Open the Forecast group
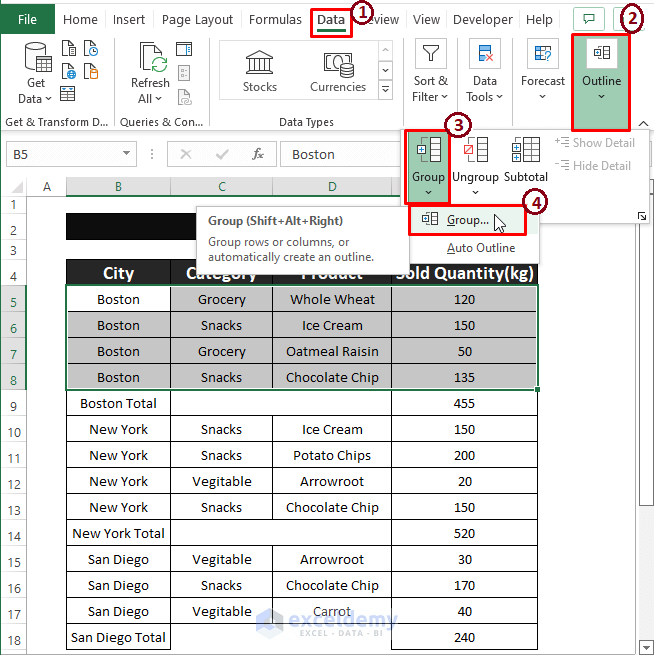 (x=542, y=71)
